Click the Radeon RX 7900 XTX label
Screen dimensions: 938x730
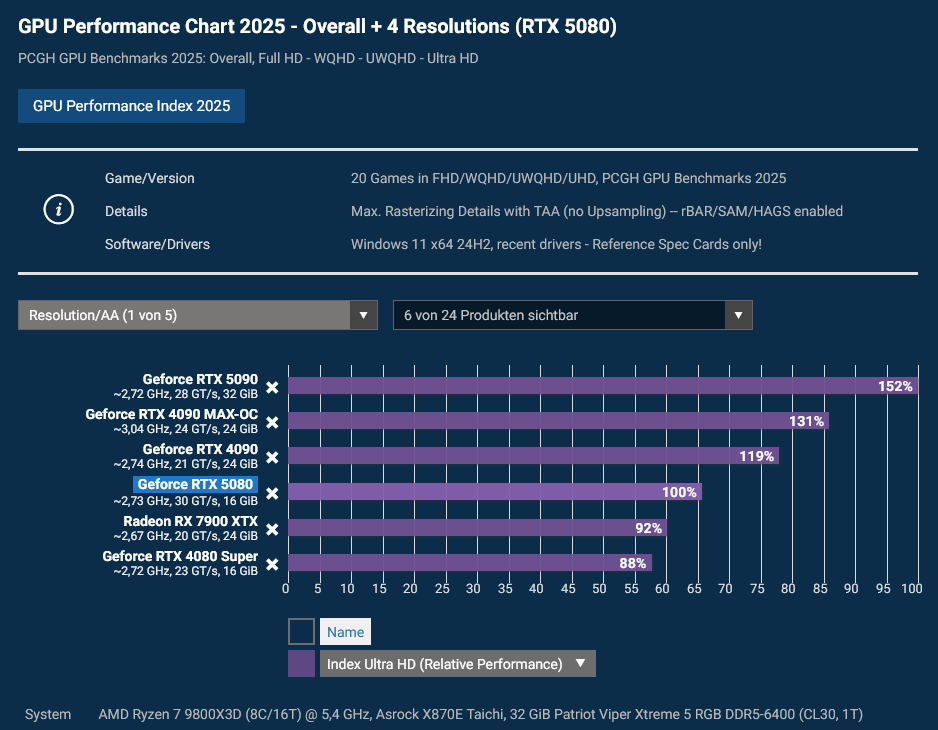(190, 521)
